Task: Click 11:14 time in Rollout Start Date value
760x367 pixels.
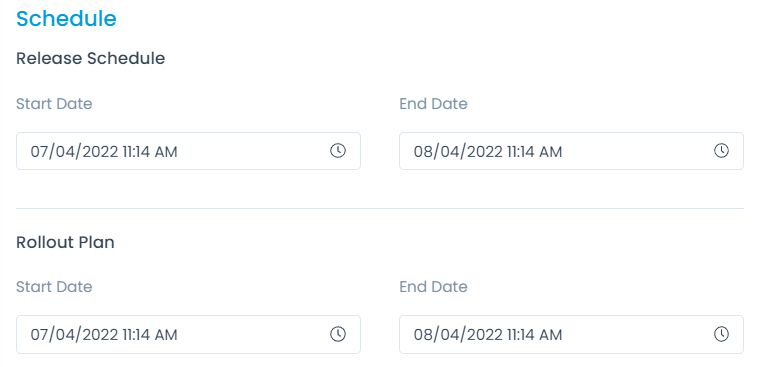Action: pyautogui.click(x=136, y=335)
